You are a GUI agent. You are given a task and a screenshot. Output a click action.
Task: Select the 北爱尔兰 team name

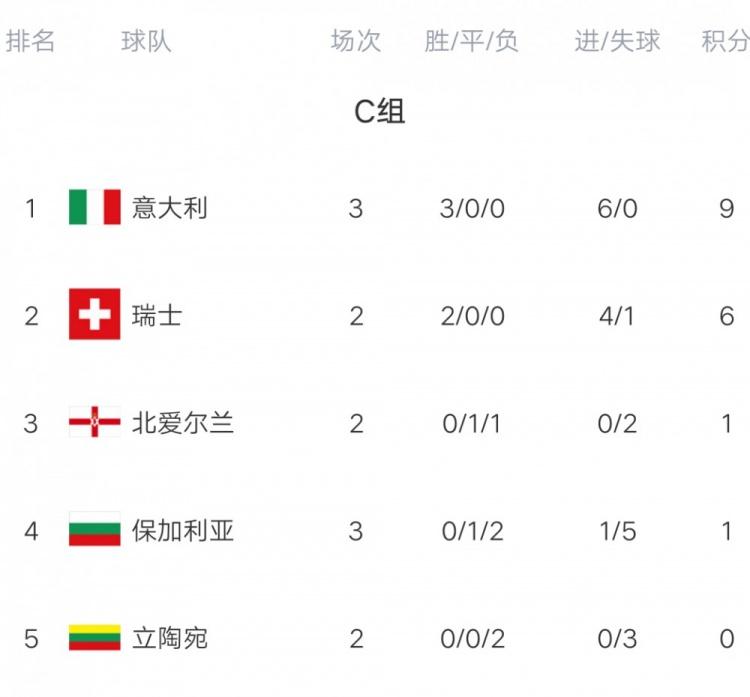pyautogui.click(x=183, y=423)
